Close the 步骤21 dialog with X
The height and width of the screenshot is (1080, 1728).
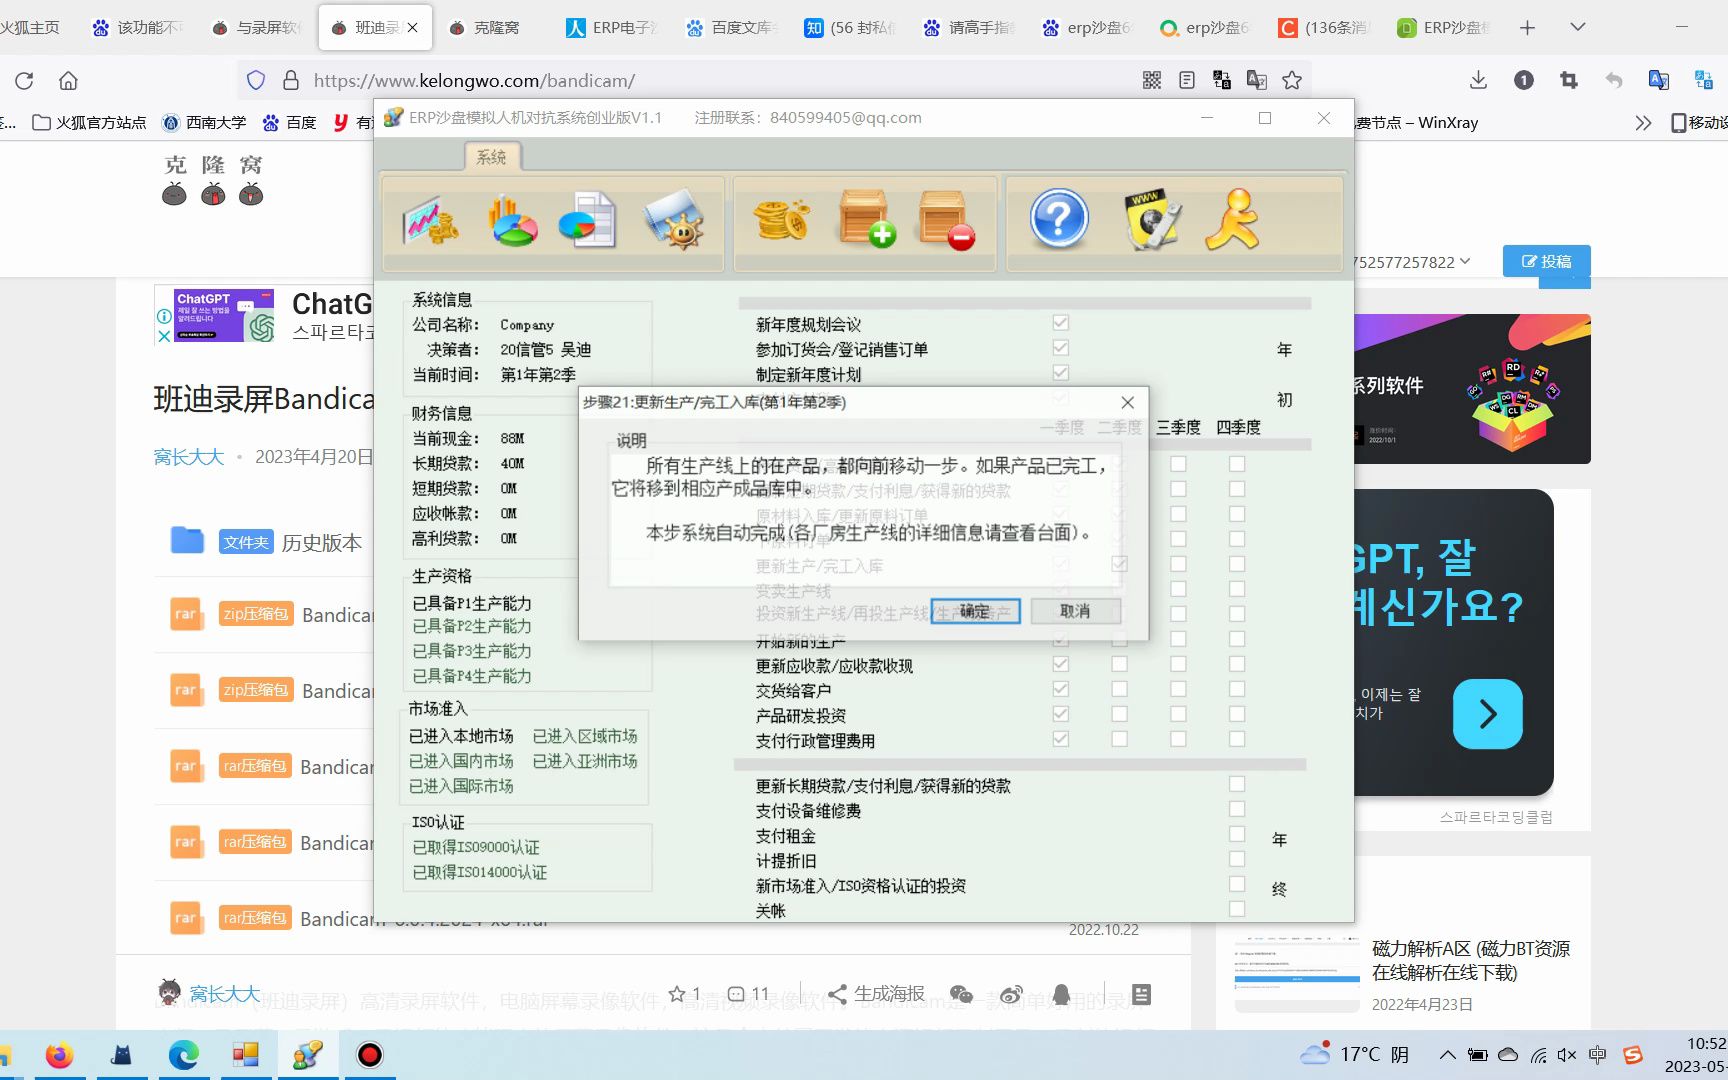[x=1127, y=402]
